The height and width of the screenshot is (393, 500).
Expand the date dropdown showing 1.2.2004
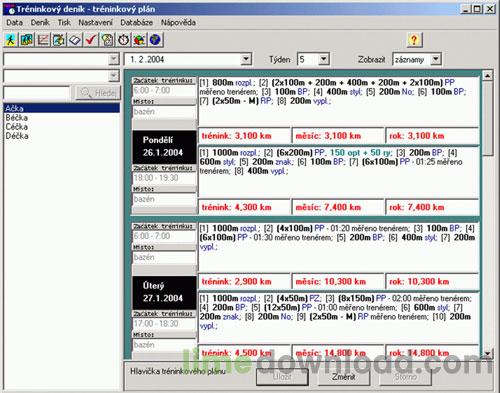246,59
